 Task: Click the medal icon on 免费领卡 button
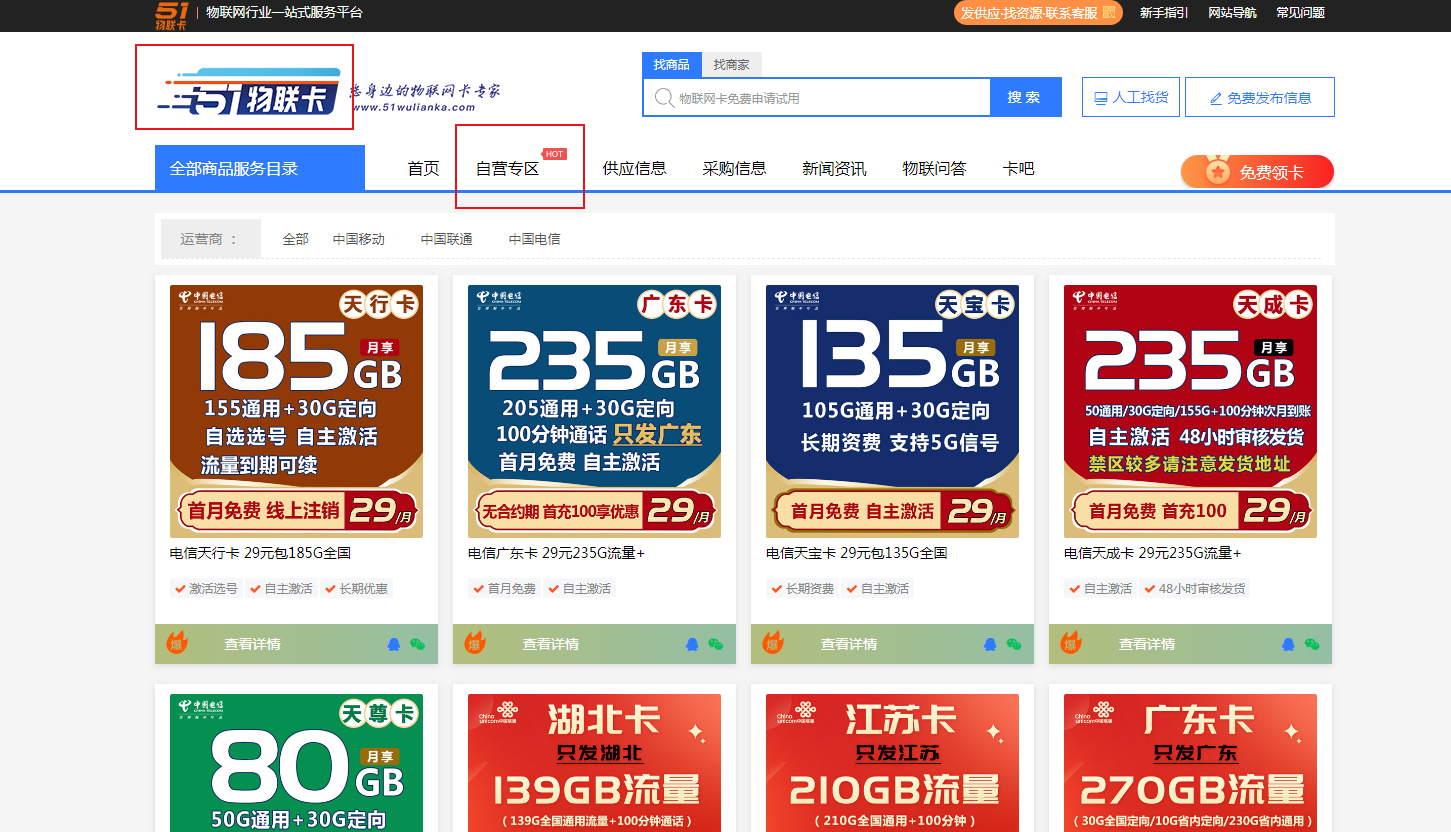click(x=1217, y=171)
